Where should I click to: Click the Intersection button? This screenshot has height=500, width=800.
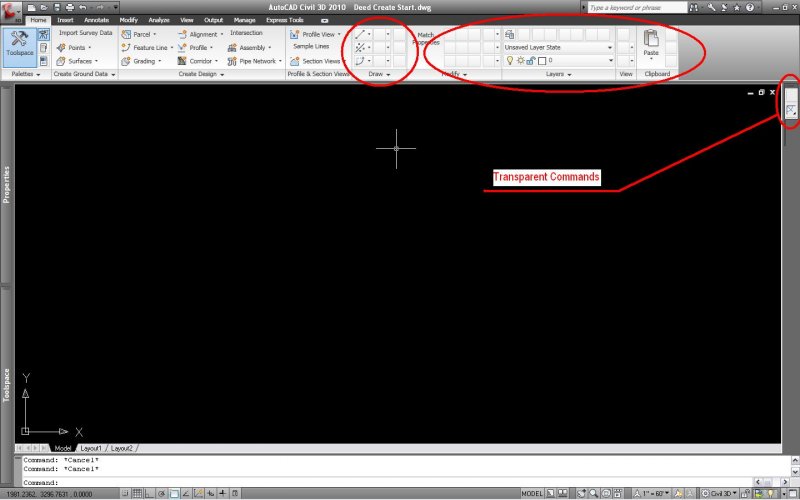tap(246, 33)
